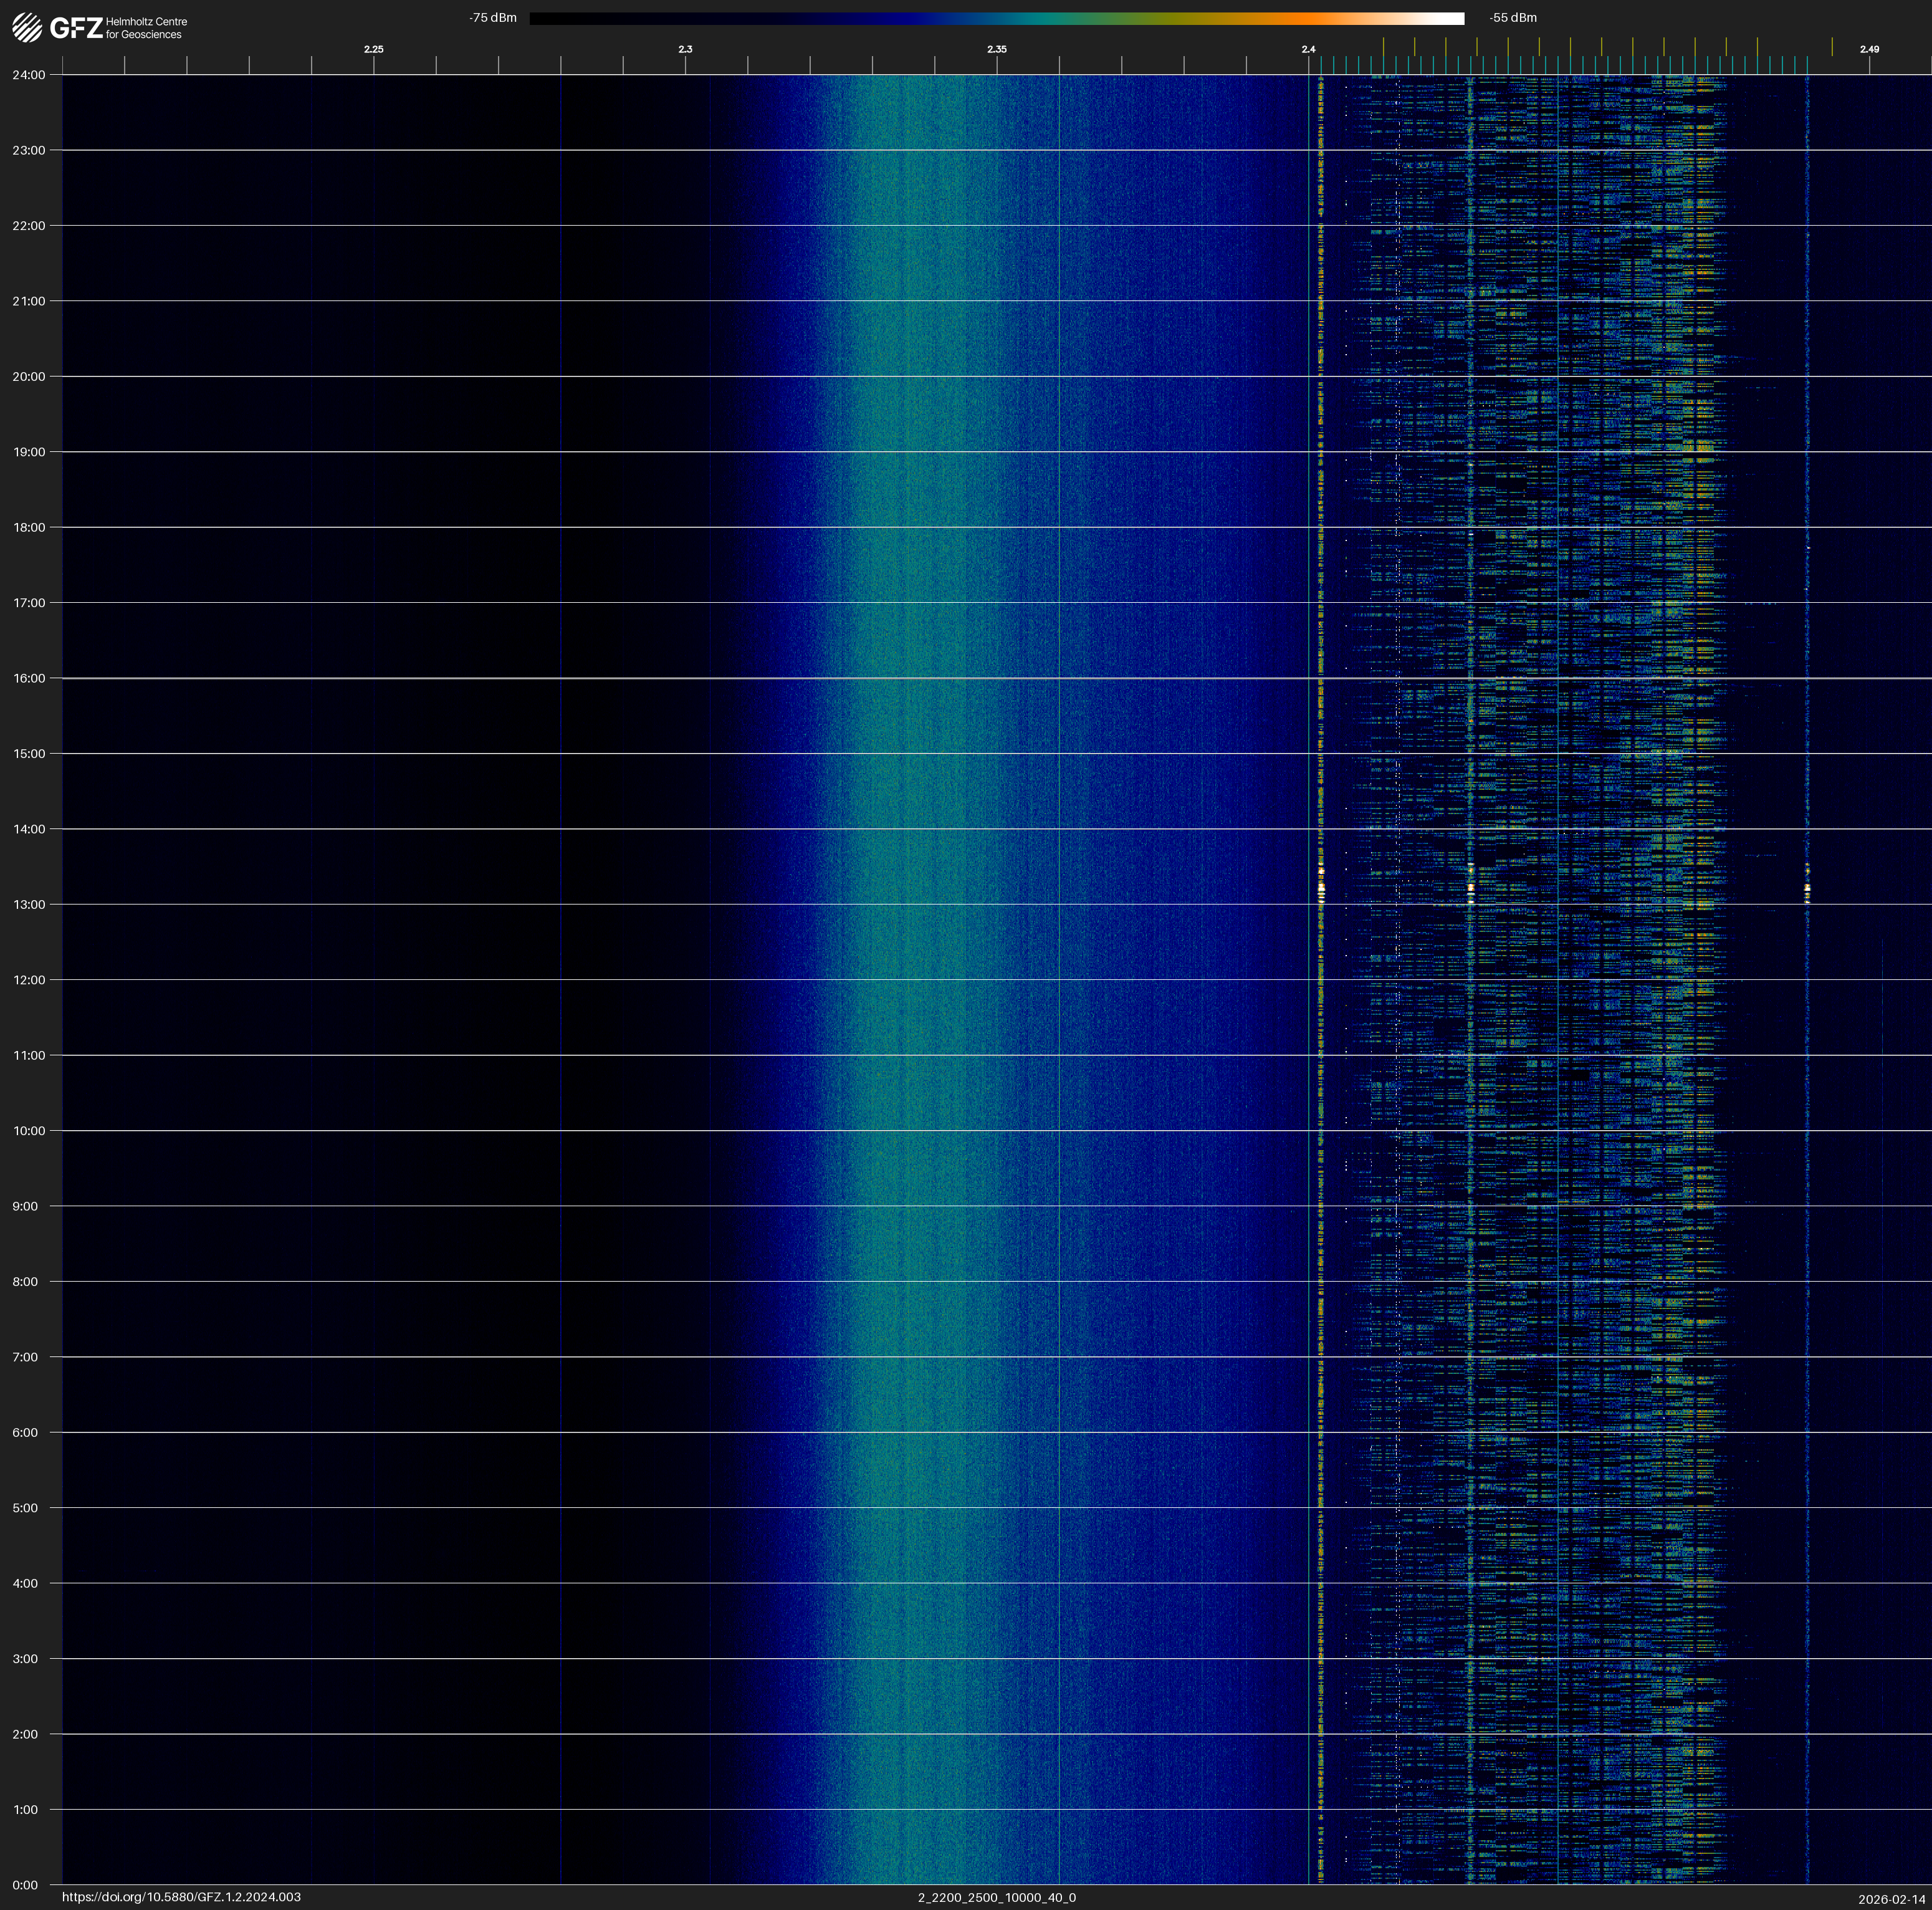Click the 18:00 time axis label
Image resolution: width=1932 pixels, height=1910 pixels.
pos(29,527)
